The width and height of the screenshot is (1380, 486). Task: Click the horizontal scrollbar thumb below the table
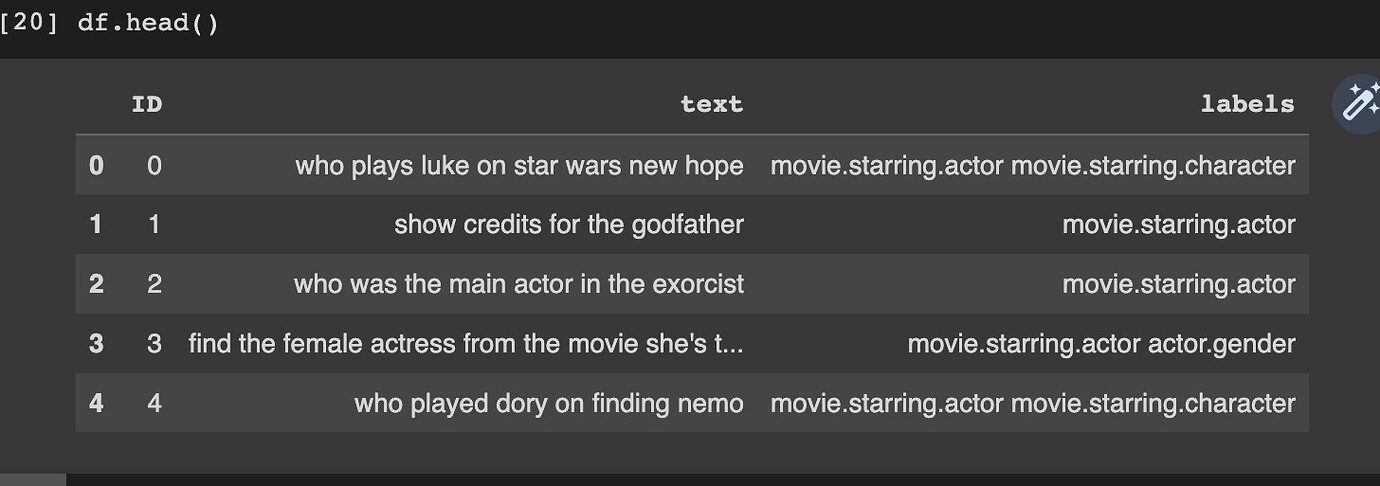coord(33,480)
